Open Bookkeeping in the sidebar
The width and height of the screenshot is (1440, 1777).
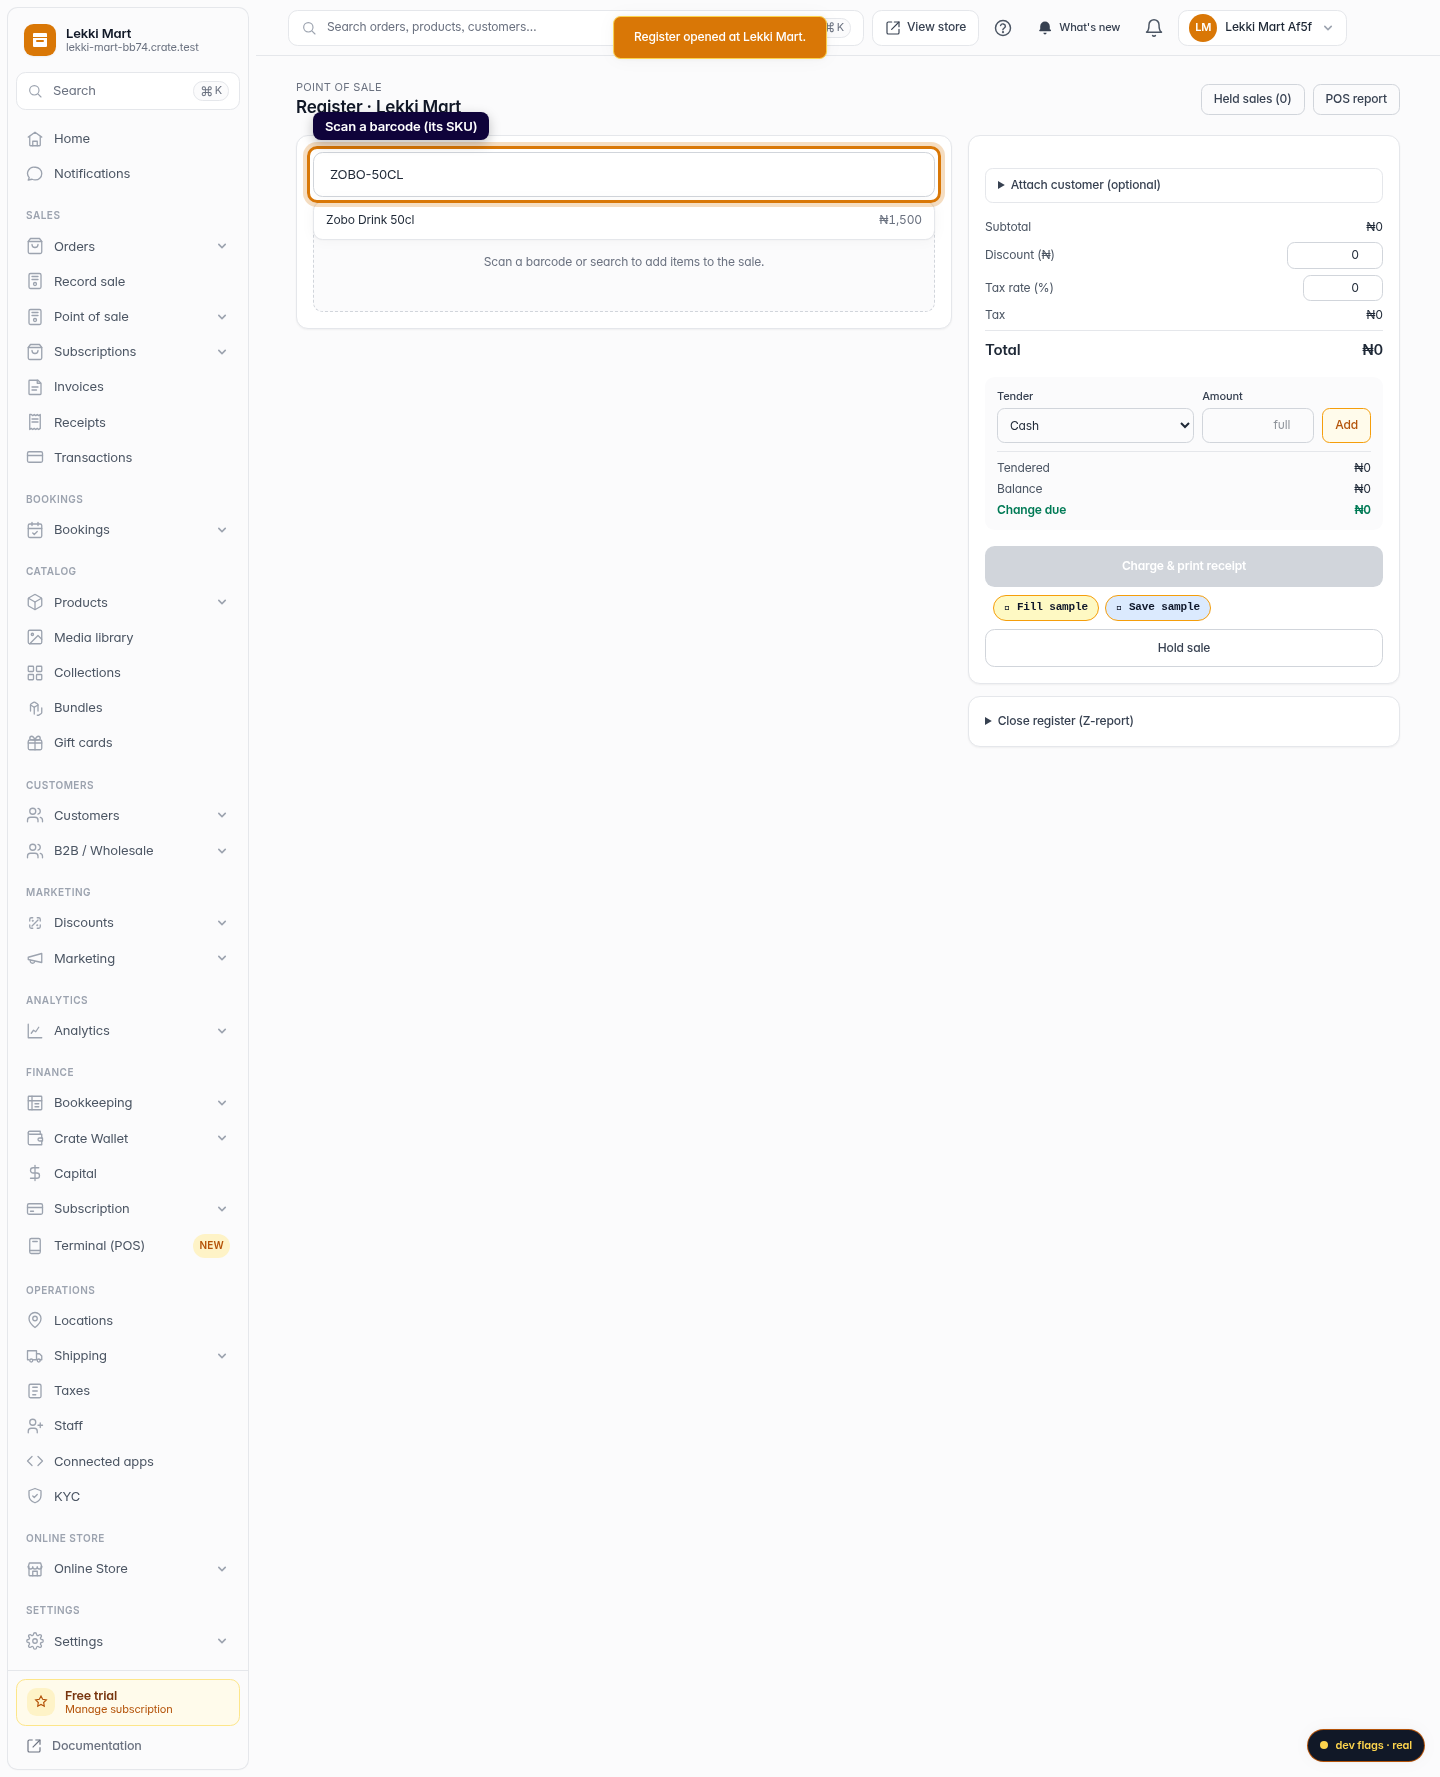click(128, 1103)
